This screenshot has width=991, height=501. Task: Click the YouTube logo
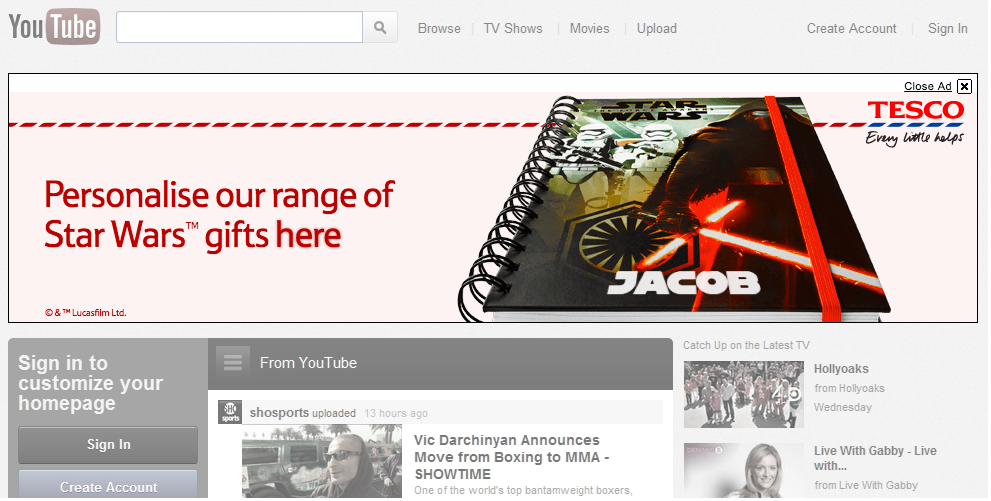(x=54, y=27)
